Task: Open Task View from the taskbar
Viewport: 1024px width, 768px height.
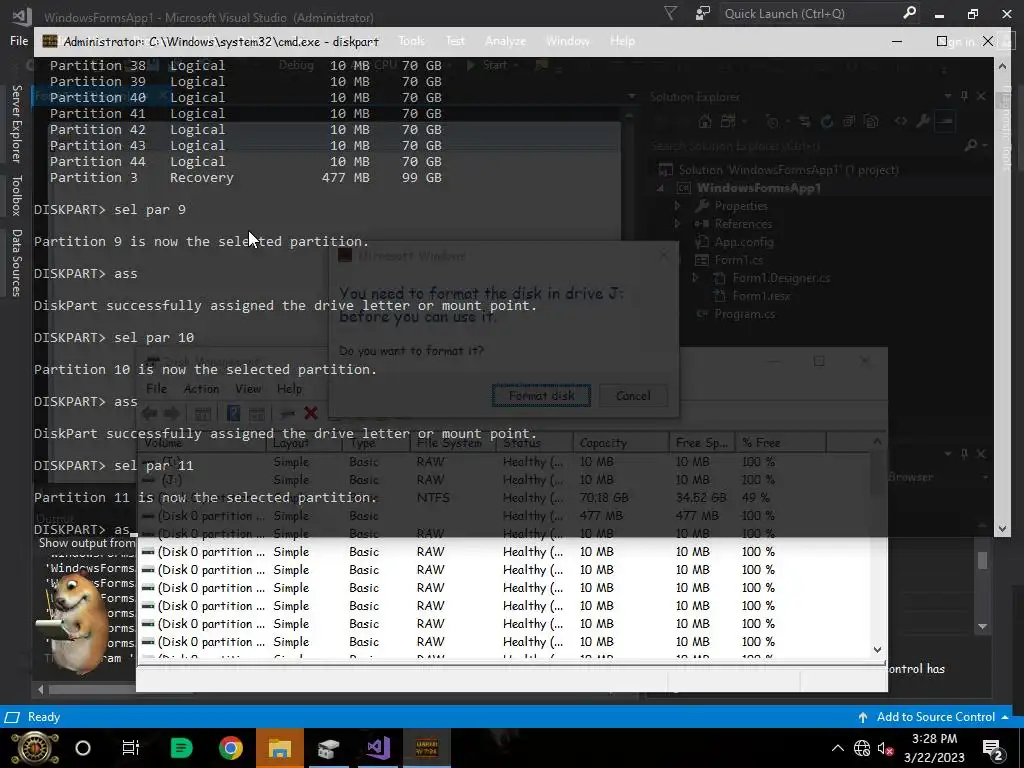Action: (x=131, y=748)
